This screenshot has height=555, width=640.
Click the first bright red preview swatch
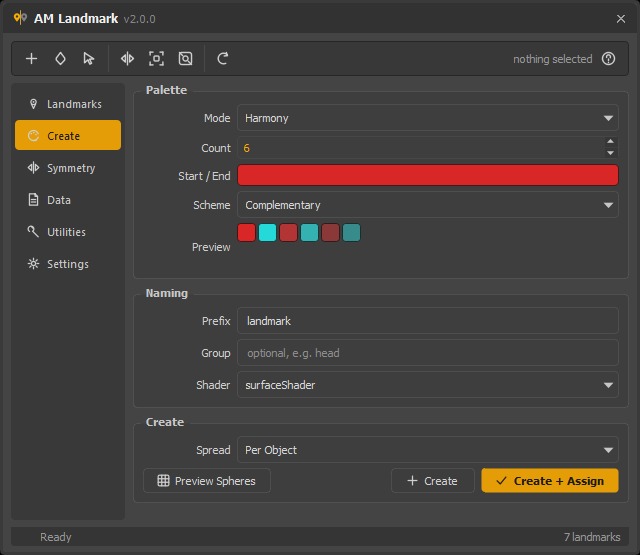[247, 233]
